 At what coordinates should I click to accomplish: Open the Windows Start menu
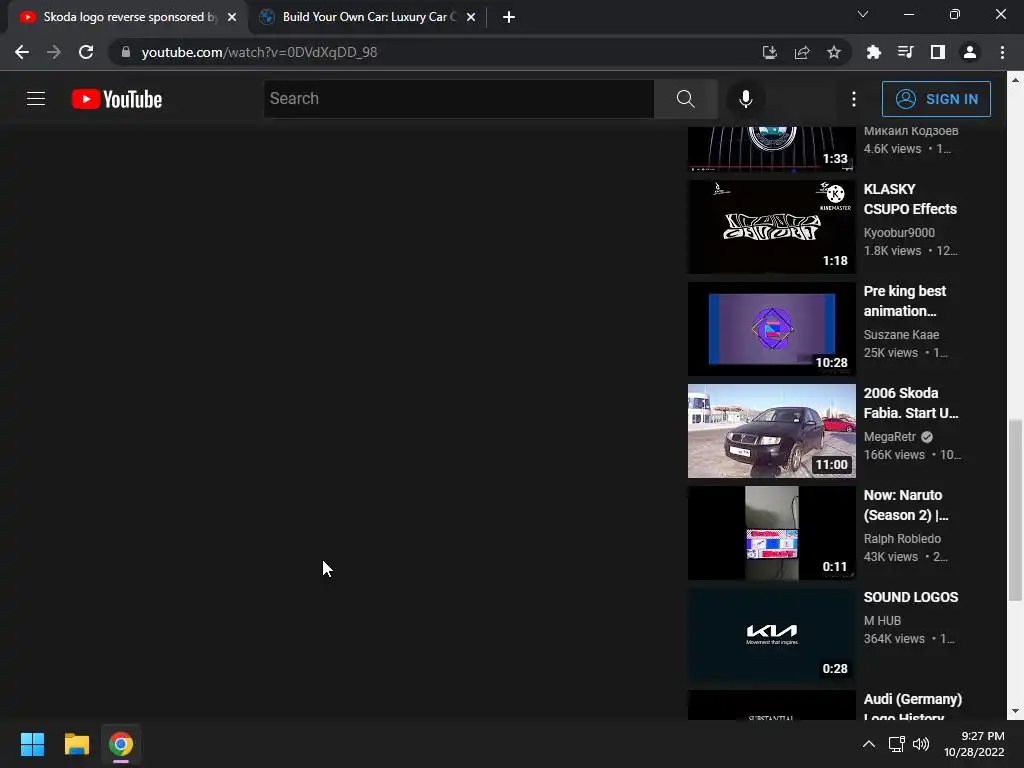[x=32, y=744]
